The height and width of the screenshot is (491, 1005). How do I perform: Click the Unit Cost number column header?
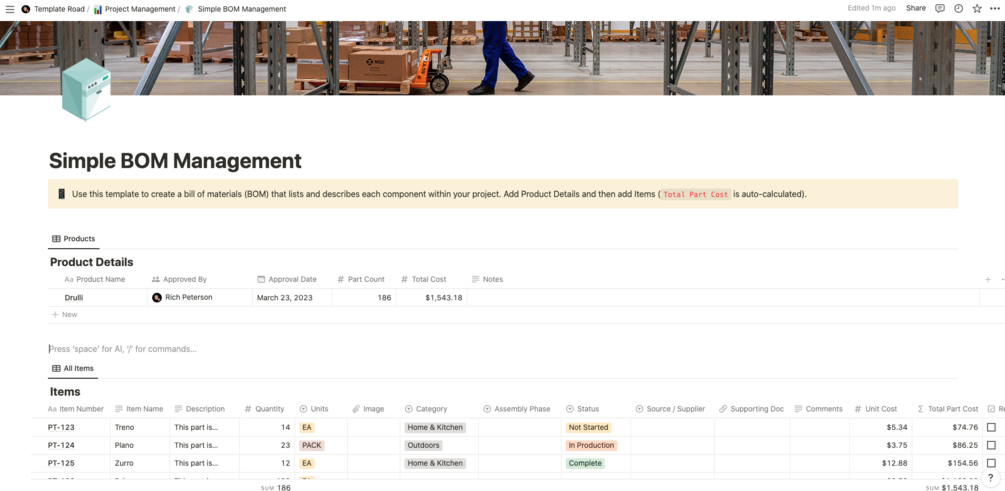click(x=876, y=409)
